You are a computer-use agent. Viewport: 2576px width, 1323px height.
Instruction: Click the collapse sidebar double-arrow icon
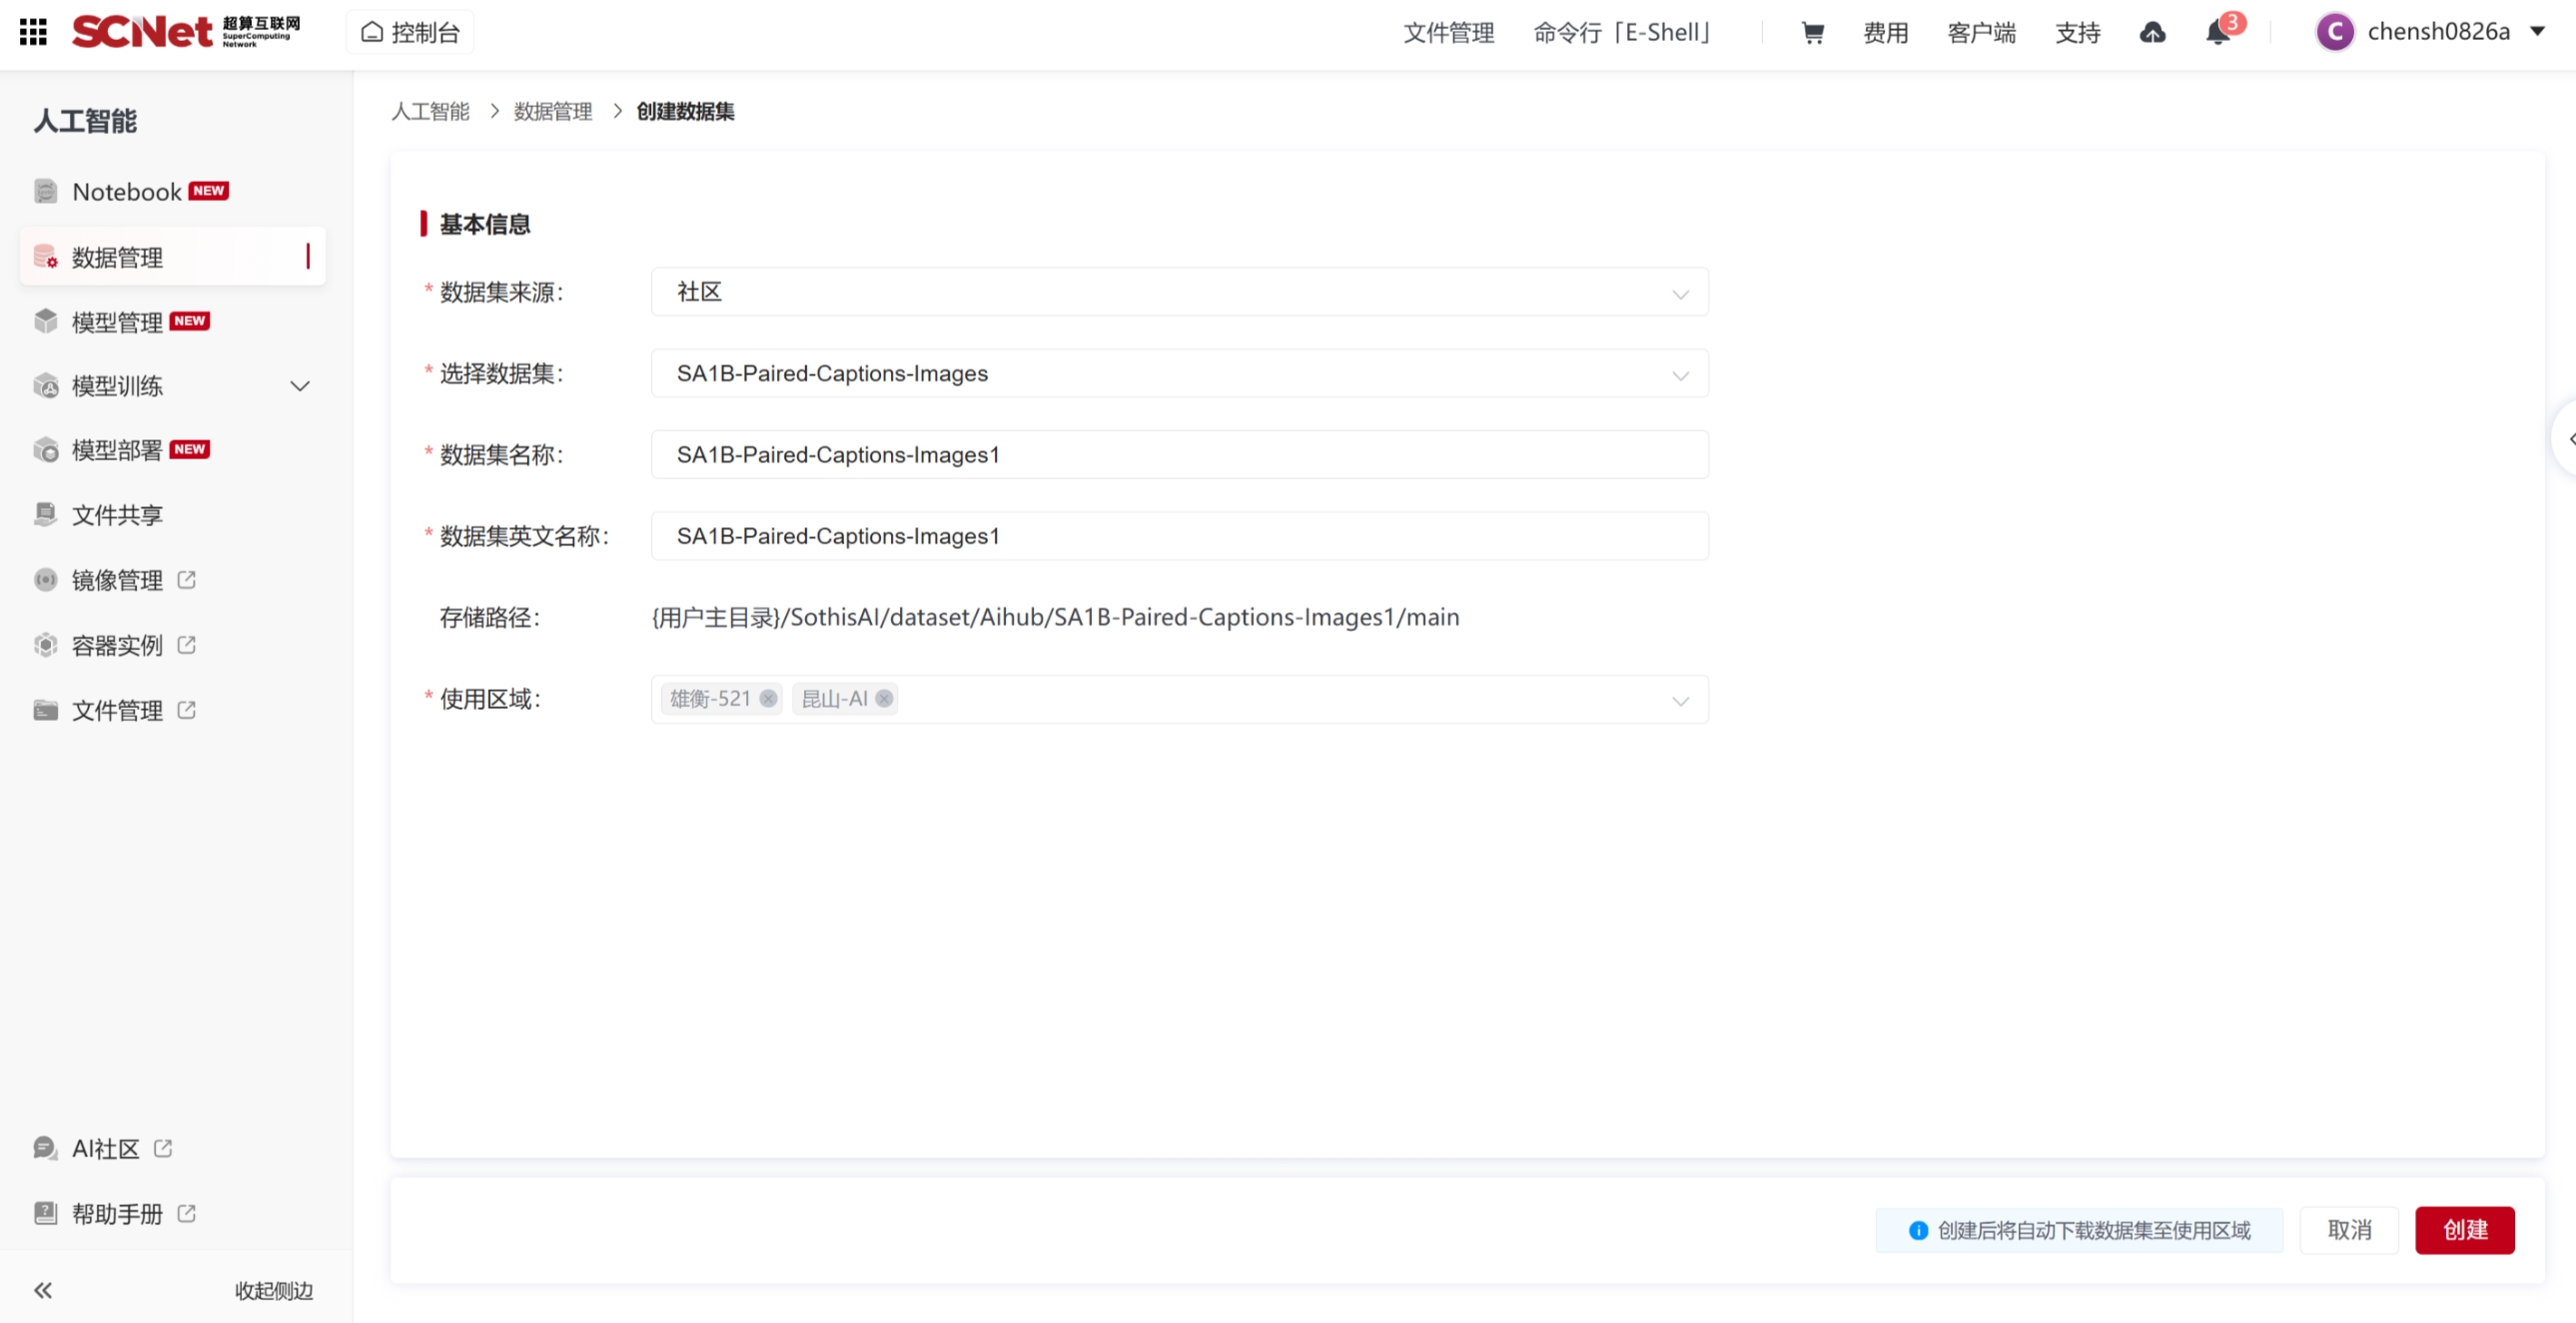(43, 1290)
